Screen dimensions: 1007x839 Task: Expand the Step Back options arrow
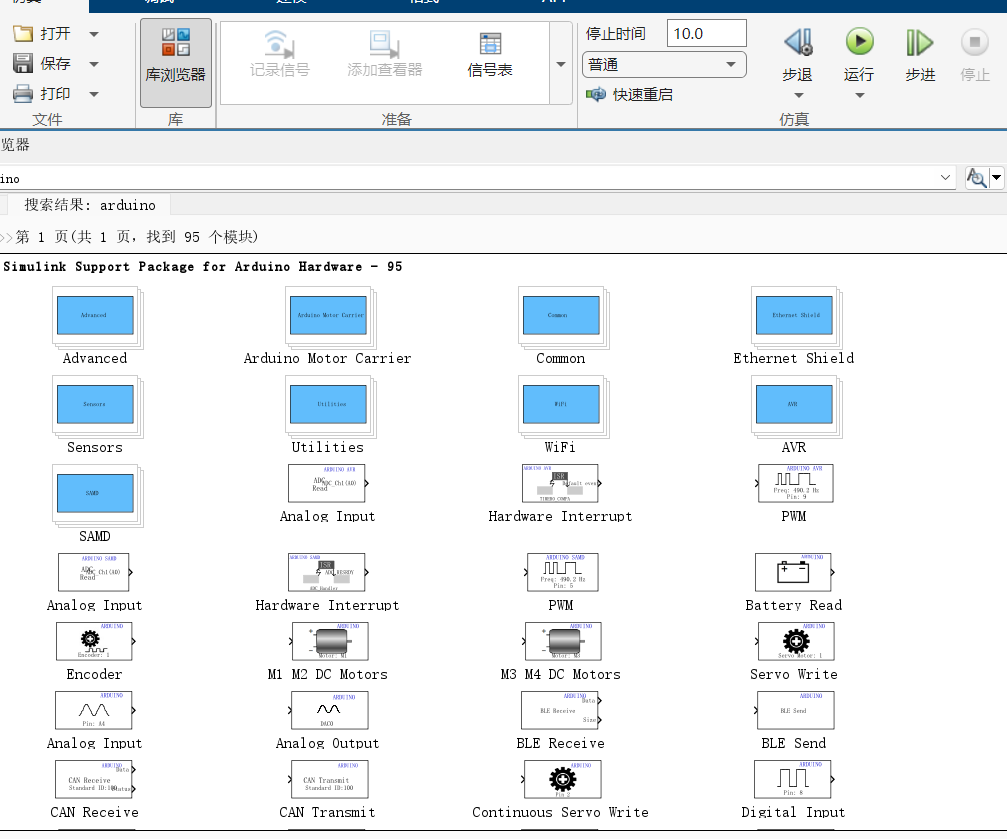click(798, 95)
